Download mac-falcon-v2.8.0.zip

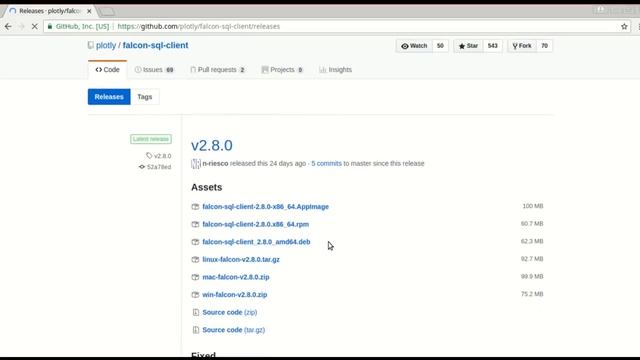236,277
